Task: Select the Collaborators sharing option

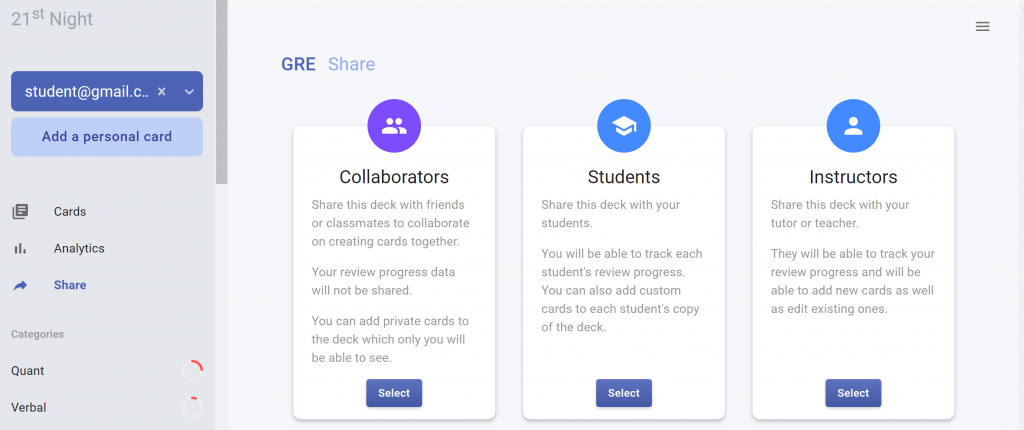Action: point(394,393)
